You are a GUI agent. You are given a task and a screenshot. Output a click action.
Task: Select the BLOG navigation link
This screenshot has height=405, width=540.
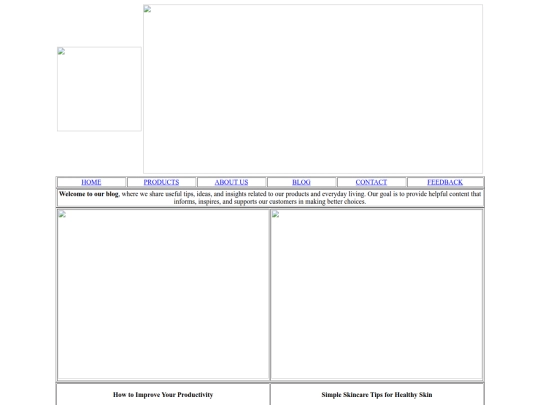pyautogui.click(x=301, y=182)
